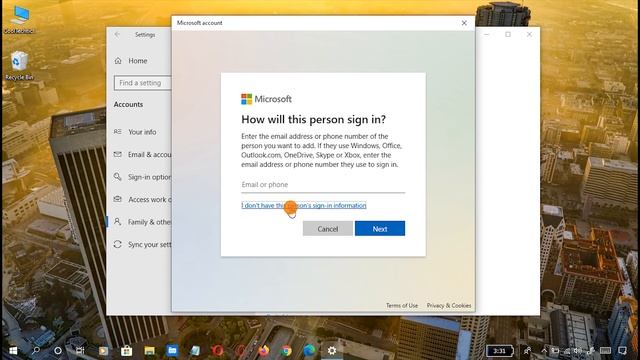Maximize the Settings window
Viewport: 640px width, 360px height.
coord(508,35)
